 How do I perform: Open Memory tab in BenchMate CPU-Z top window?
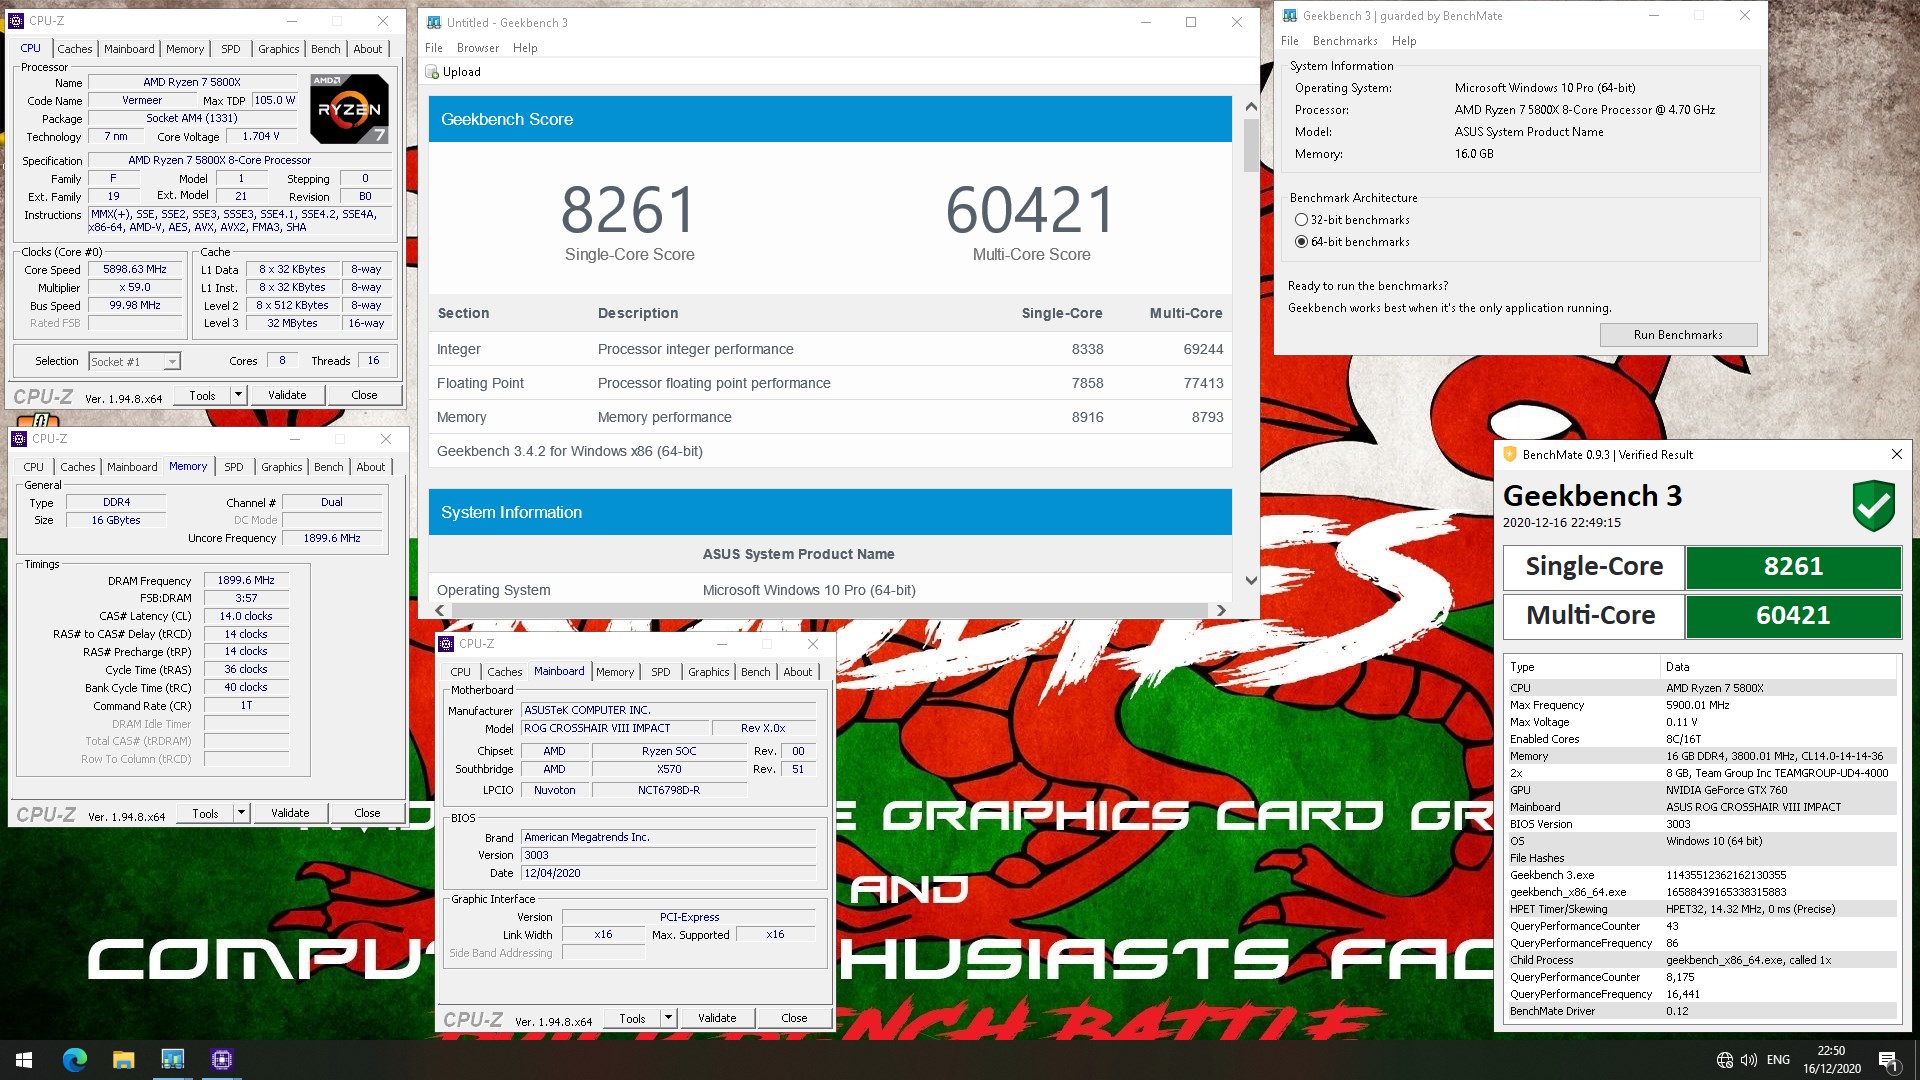pos(184,48)
